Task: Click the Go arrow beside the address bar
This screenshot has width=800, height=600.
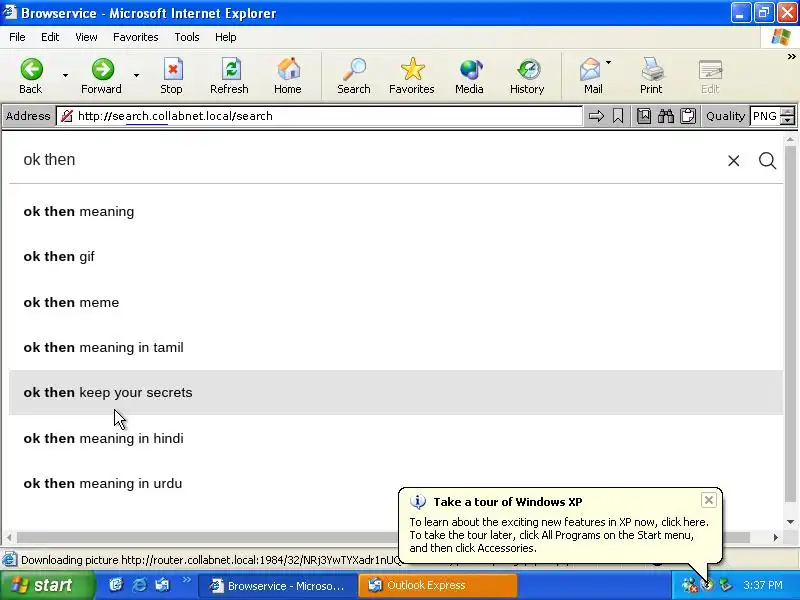Action: click(x=596, y=116)
